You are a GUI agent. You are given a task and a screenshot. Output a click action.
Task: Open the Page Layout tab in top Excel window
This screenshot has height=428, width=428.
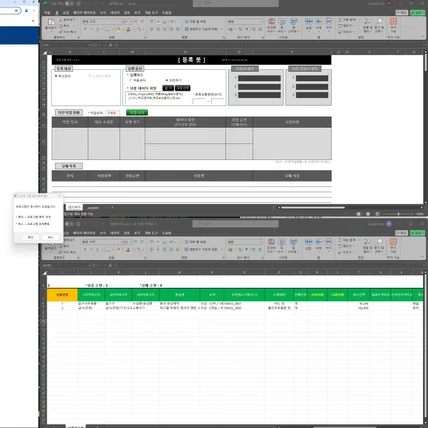click(x=84, y=13)
